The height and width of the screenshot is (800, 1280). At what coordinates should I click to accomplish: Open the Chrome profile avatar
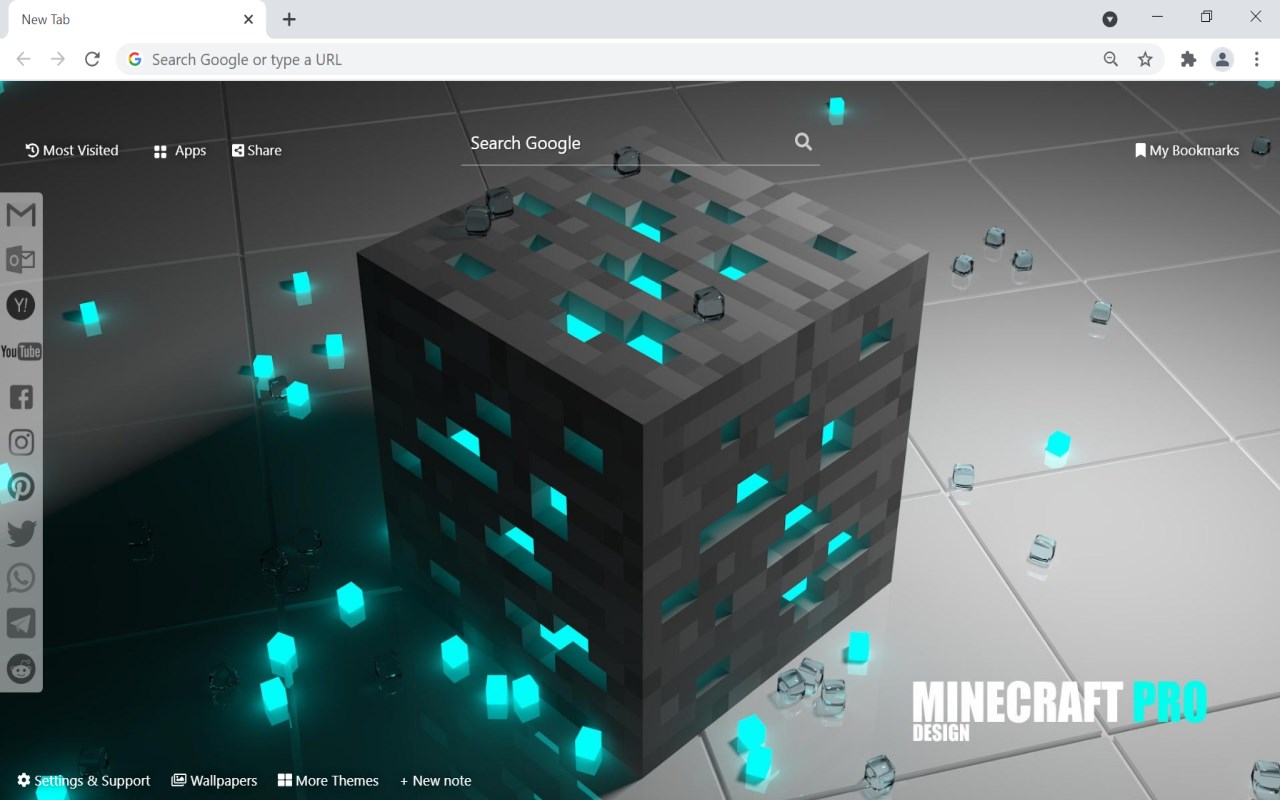pyautogui.click(x=1222, y=59)
